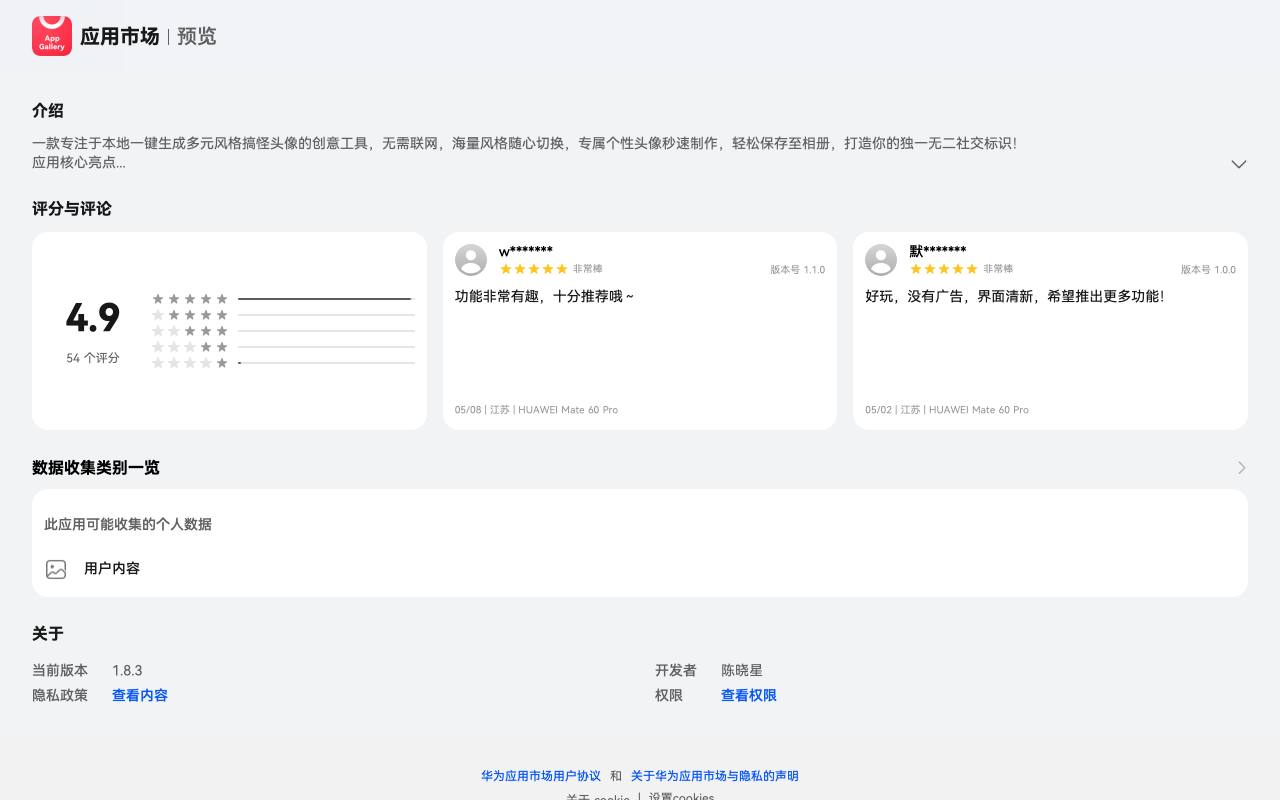Click reviewer name 默*******
The height and width of the screenshot is (800, 1280).
tap(938, 251)
